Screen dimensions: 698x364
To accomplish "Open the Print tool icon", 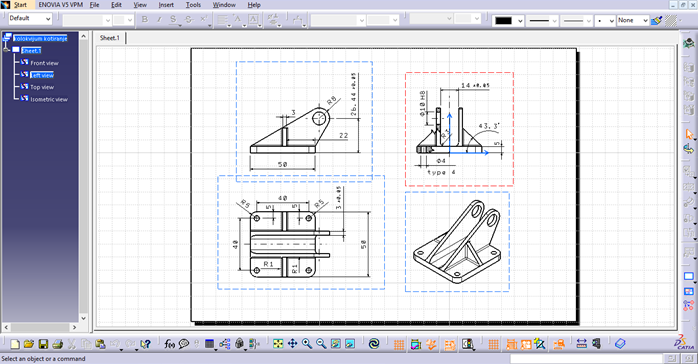I will click(57, 344).
